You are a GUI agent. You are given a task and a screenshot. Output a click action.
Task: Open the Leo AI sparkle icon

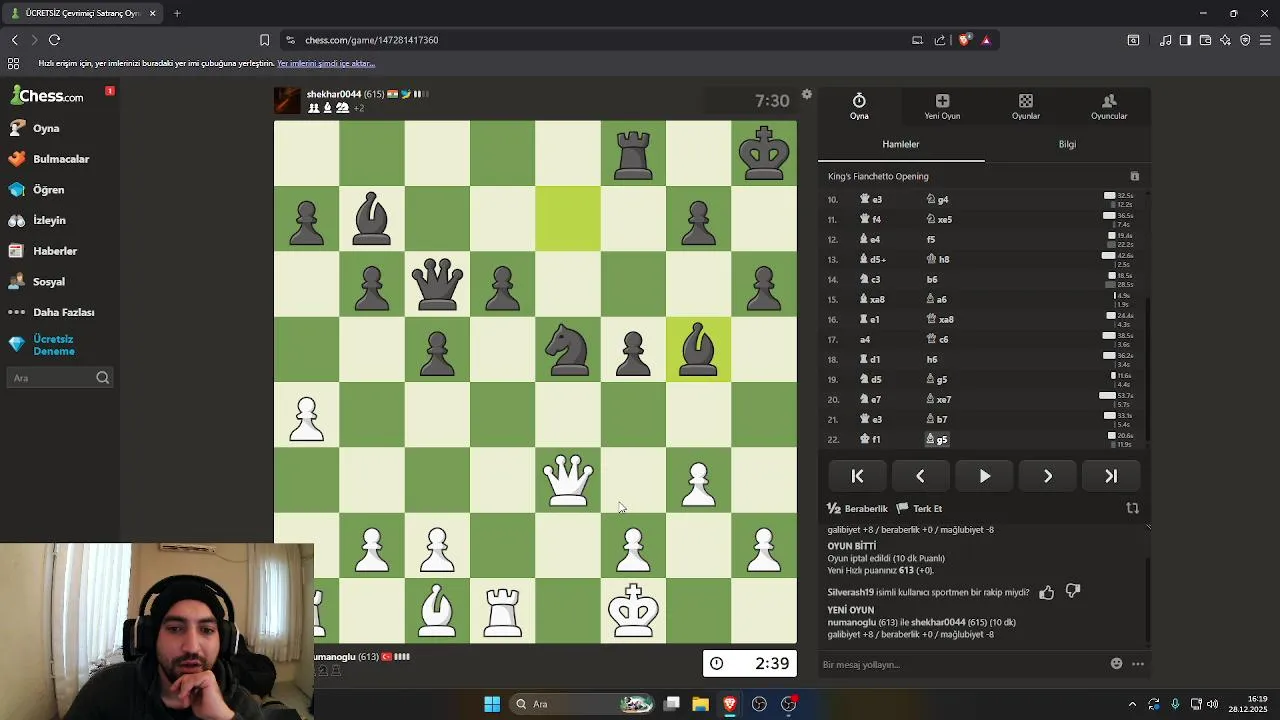pos(1225,40)
